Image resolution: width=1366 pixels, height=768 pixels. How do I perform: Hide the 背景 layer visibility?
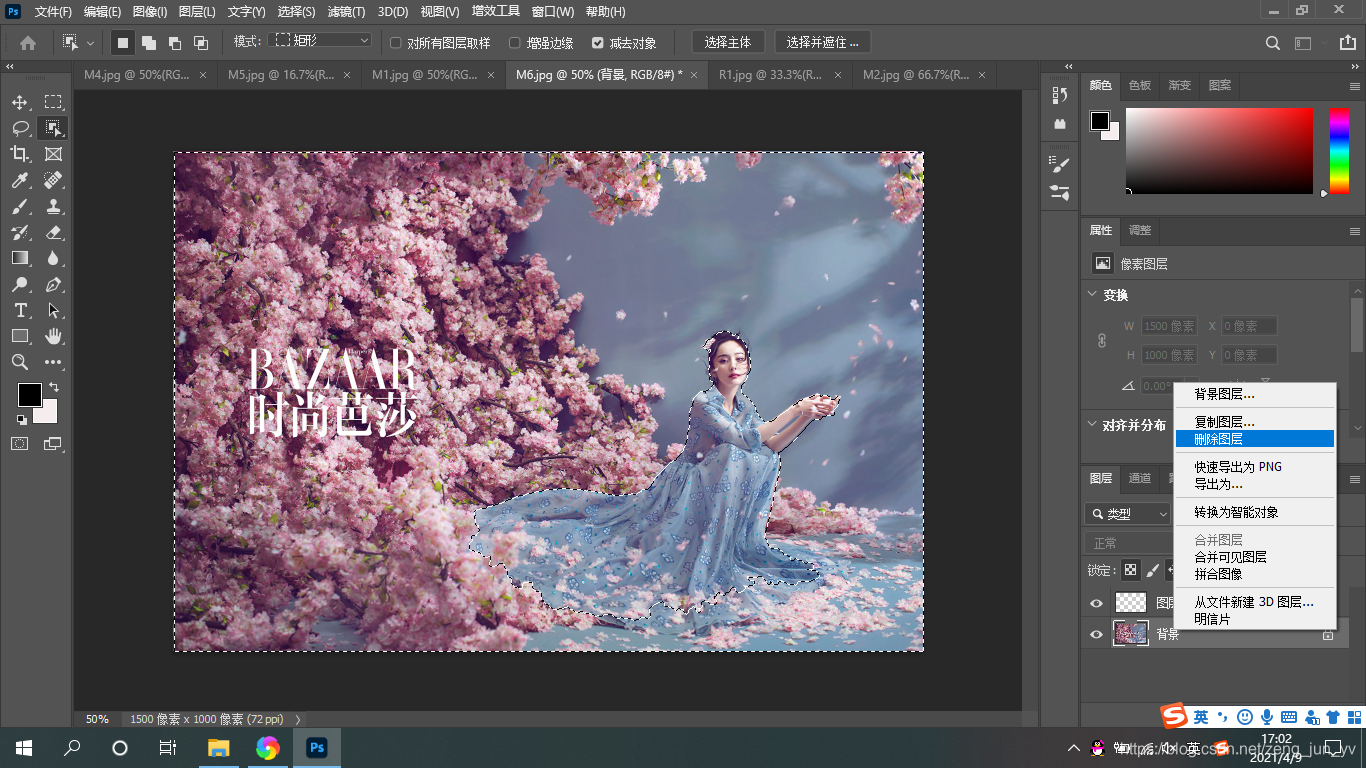click(x=1097, y=633)
